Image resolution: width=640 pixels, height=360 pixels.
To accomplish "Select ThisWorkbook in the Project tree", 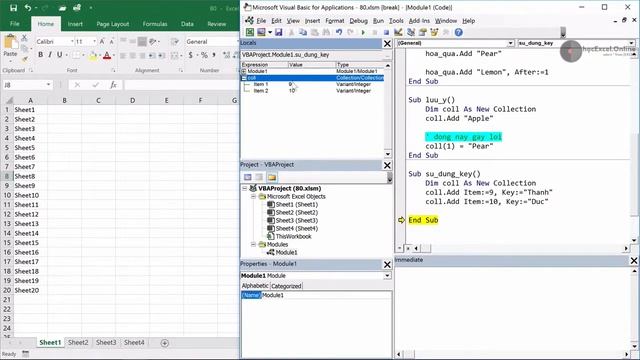I will coord(293,236).
